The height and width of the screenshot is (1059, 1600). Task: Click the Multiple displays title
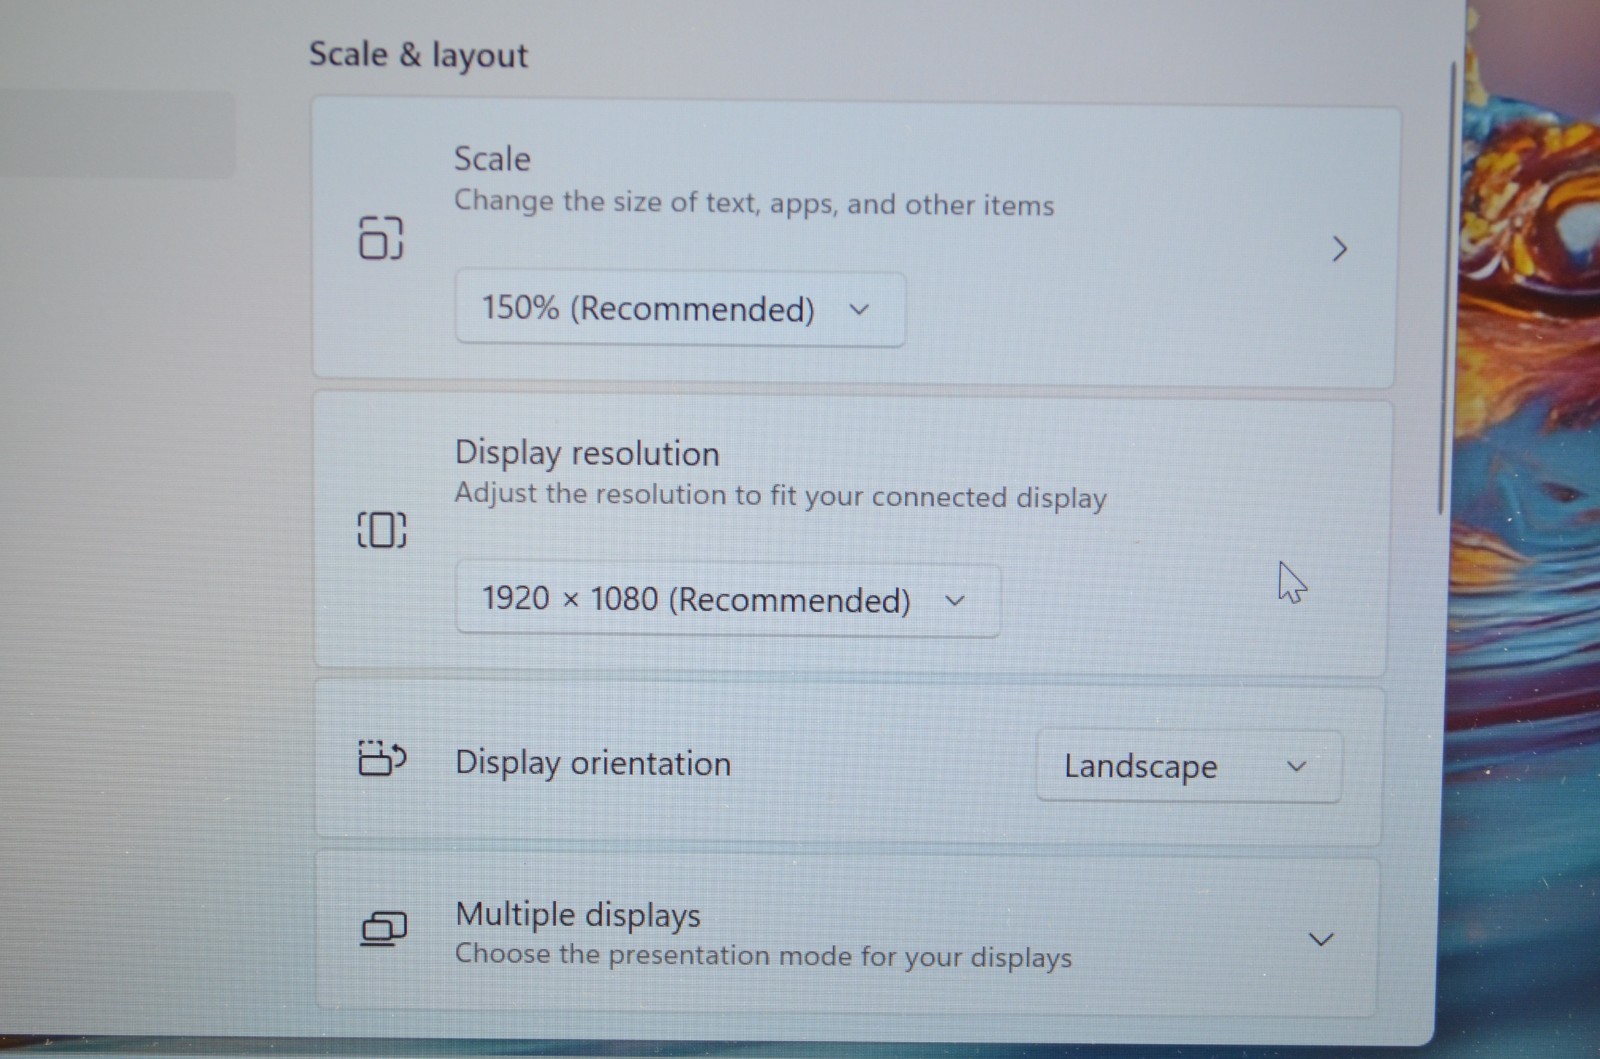pos(578,914)
